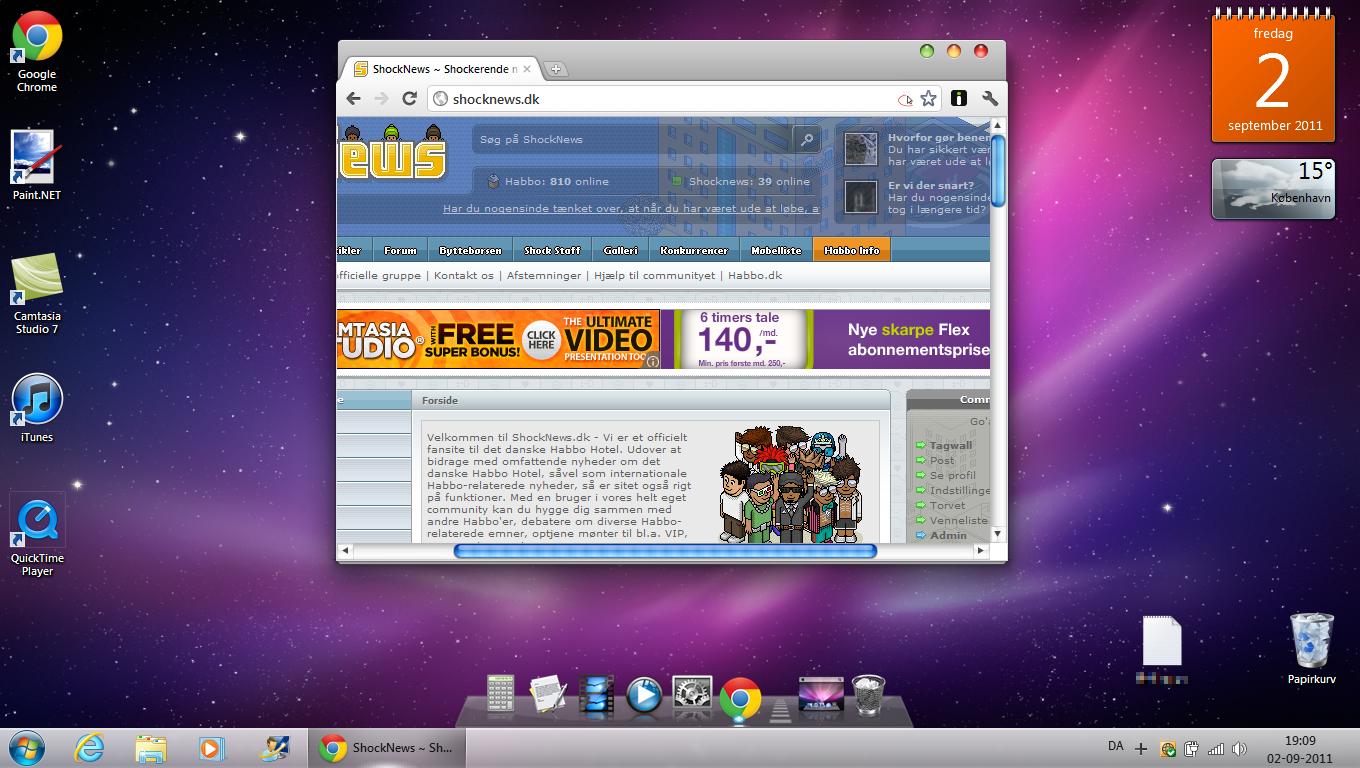
Task: Open the Møbelliste menu item
Action: click(775, 250)
